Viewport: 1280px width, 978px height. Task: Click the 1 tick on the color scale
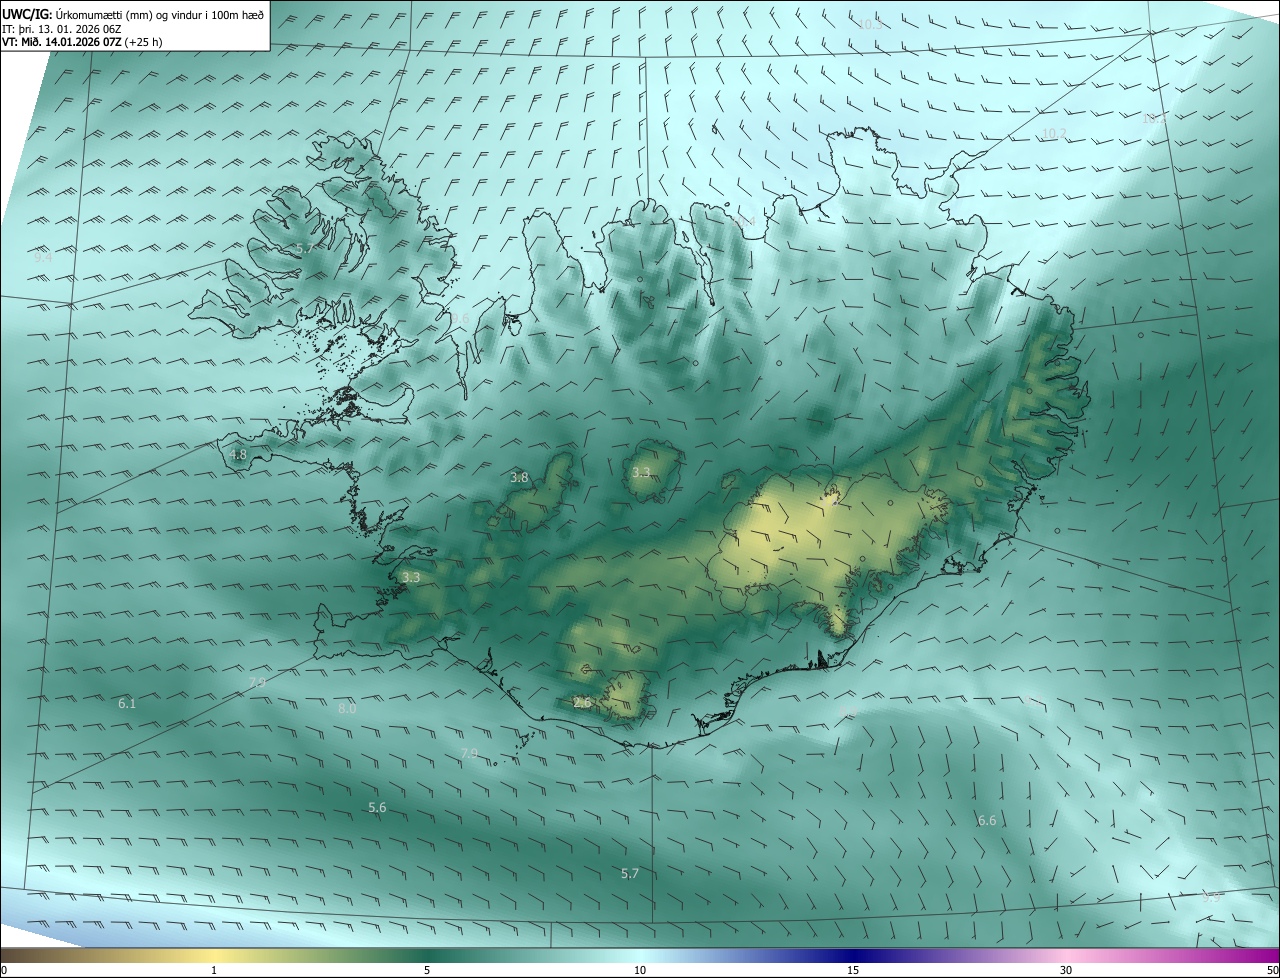pyautogui.click(x=214, y=970)
